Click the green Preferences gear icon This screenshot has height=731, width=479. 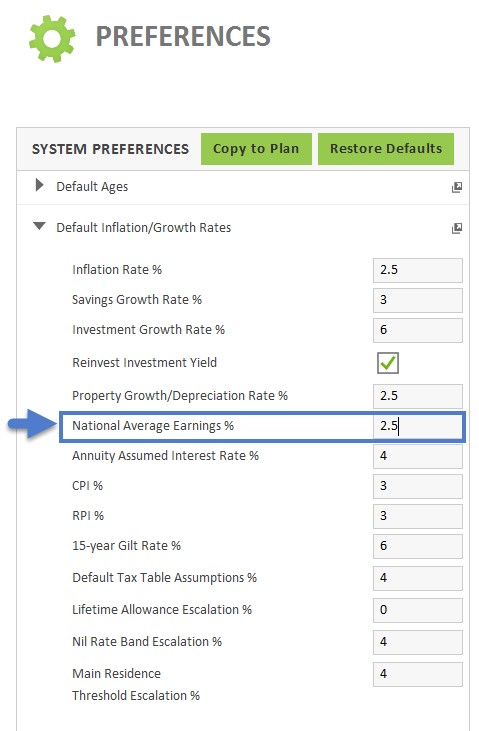click(52, 39)
